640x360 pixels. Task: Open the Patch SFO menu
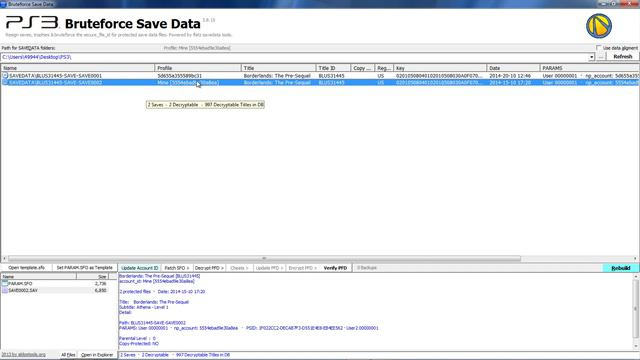(x=177, y=268)
